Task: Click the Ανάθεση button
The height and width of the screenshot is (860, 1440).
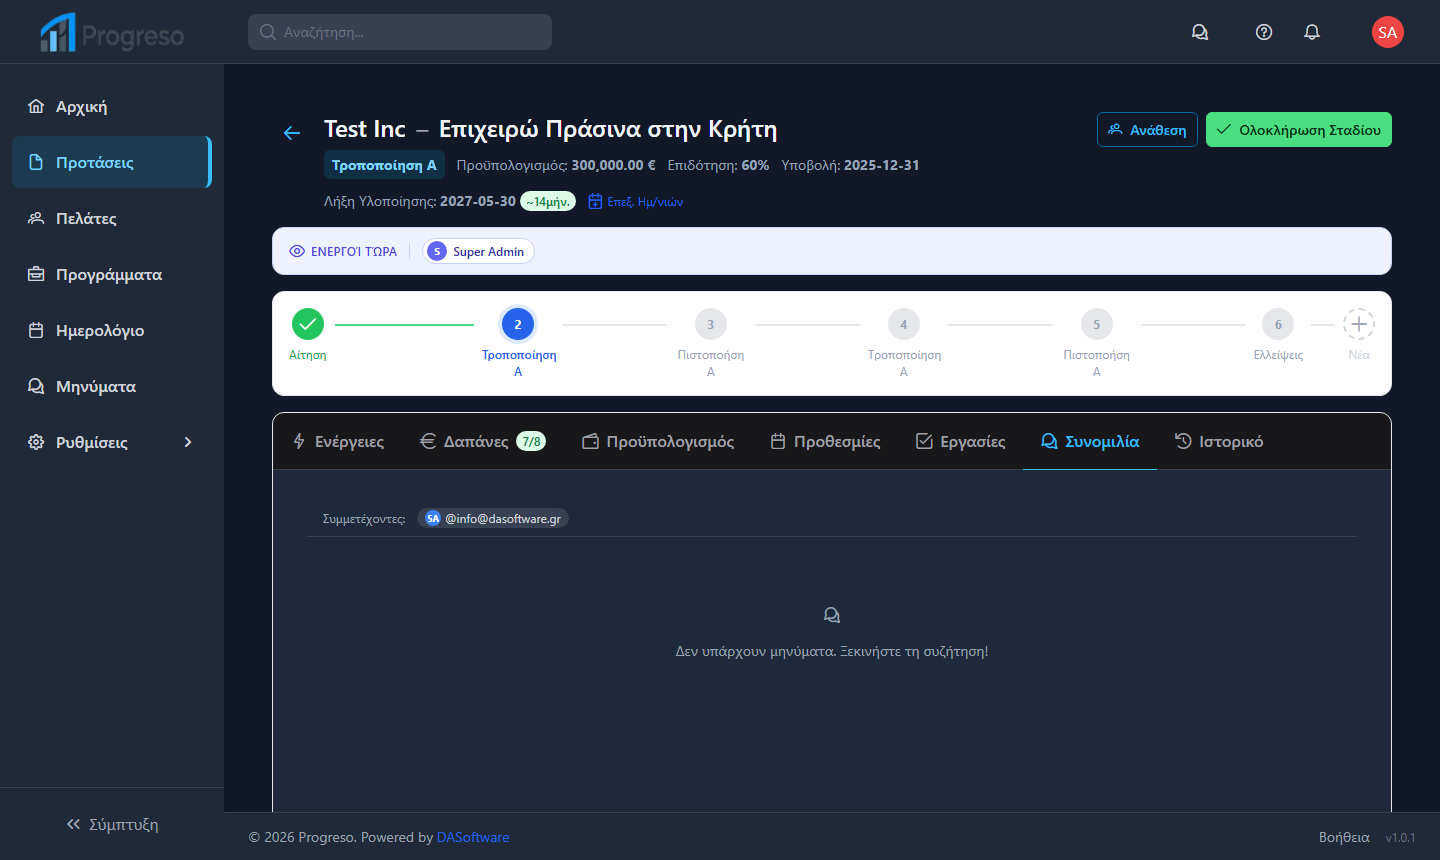Action: (1147, 130)
